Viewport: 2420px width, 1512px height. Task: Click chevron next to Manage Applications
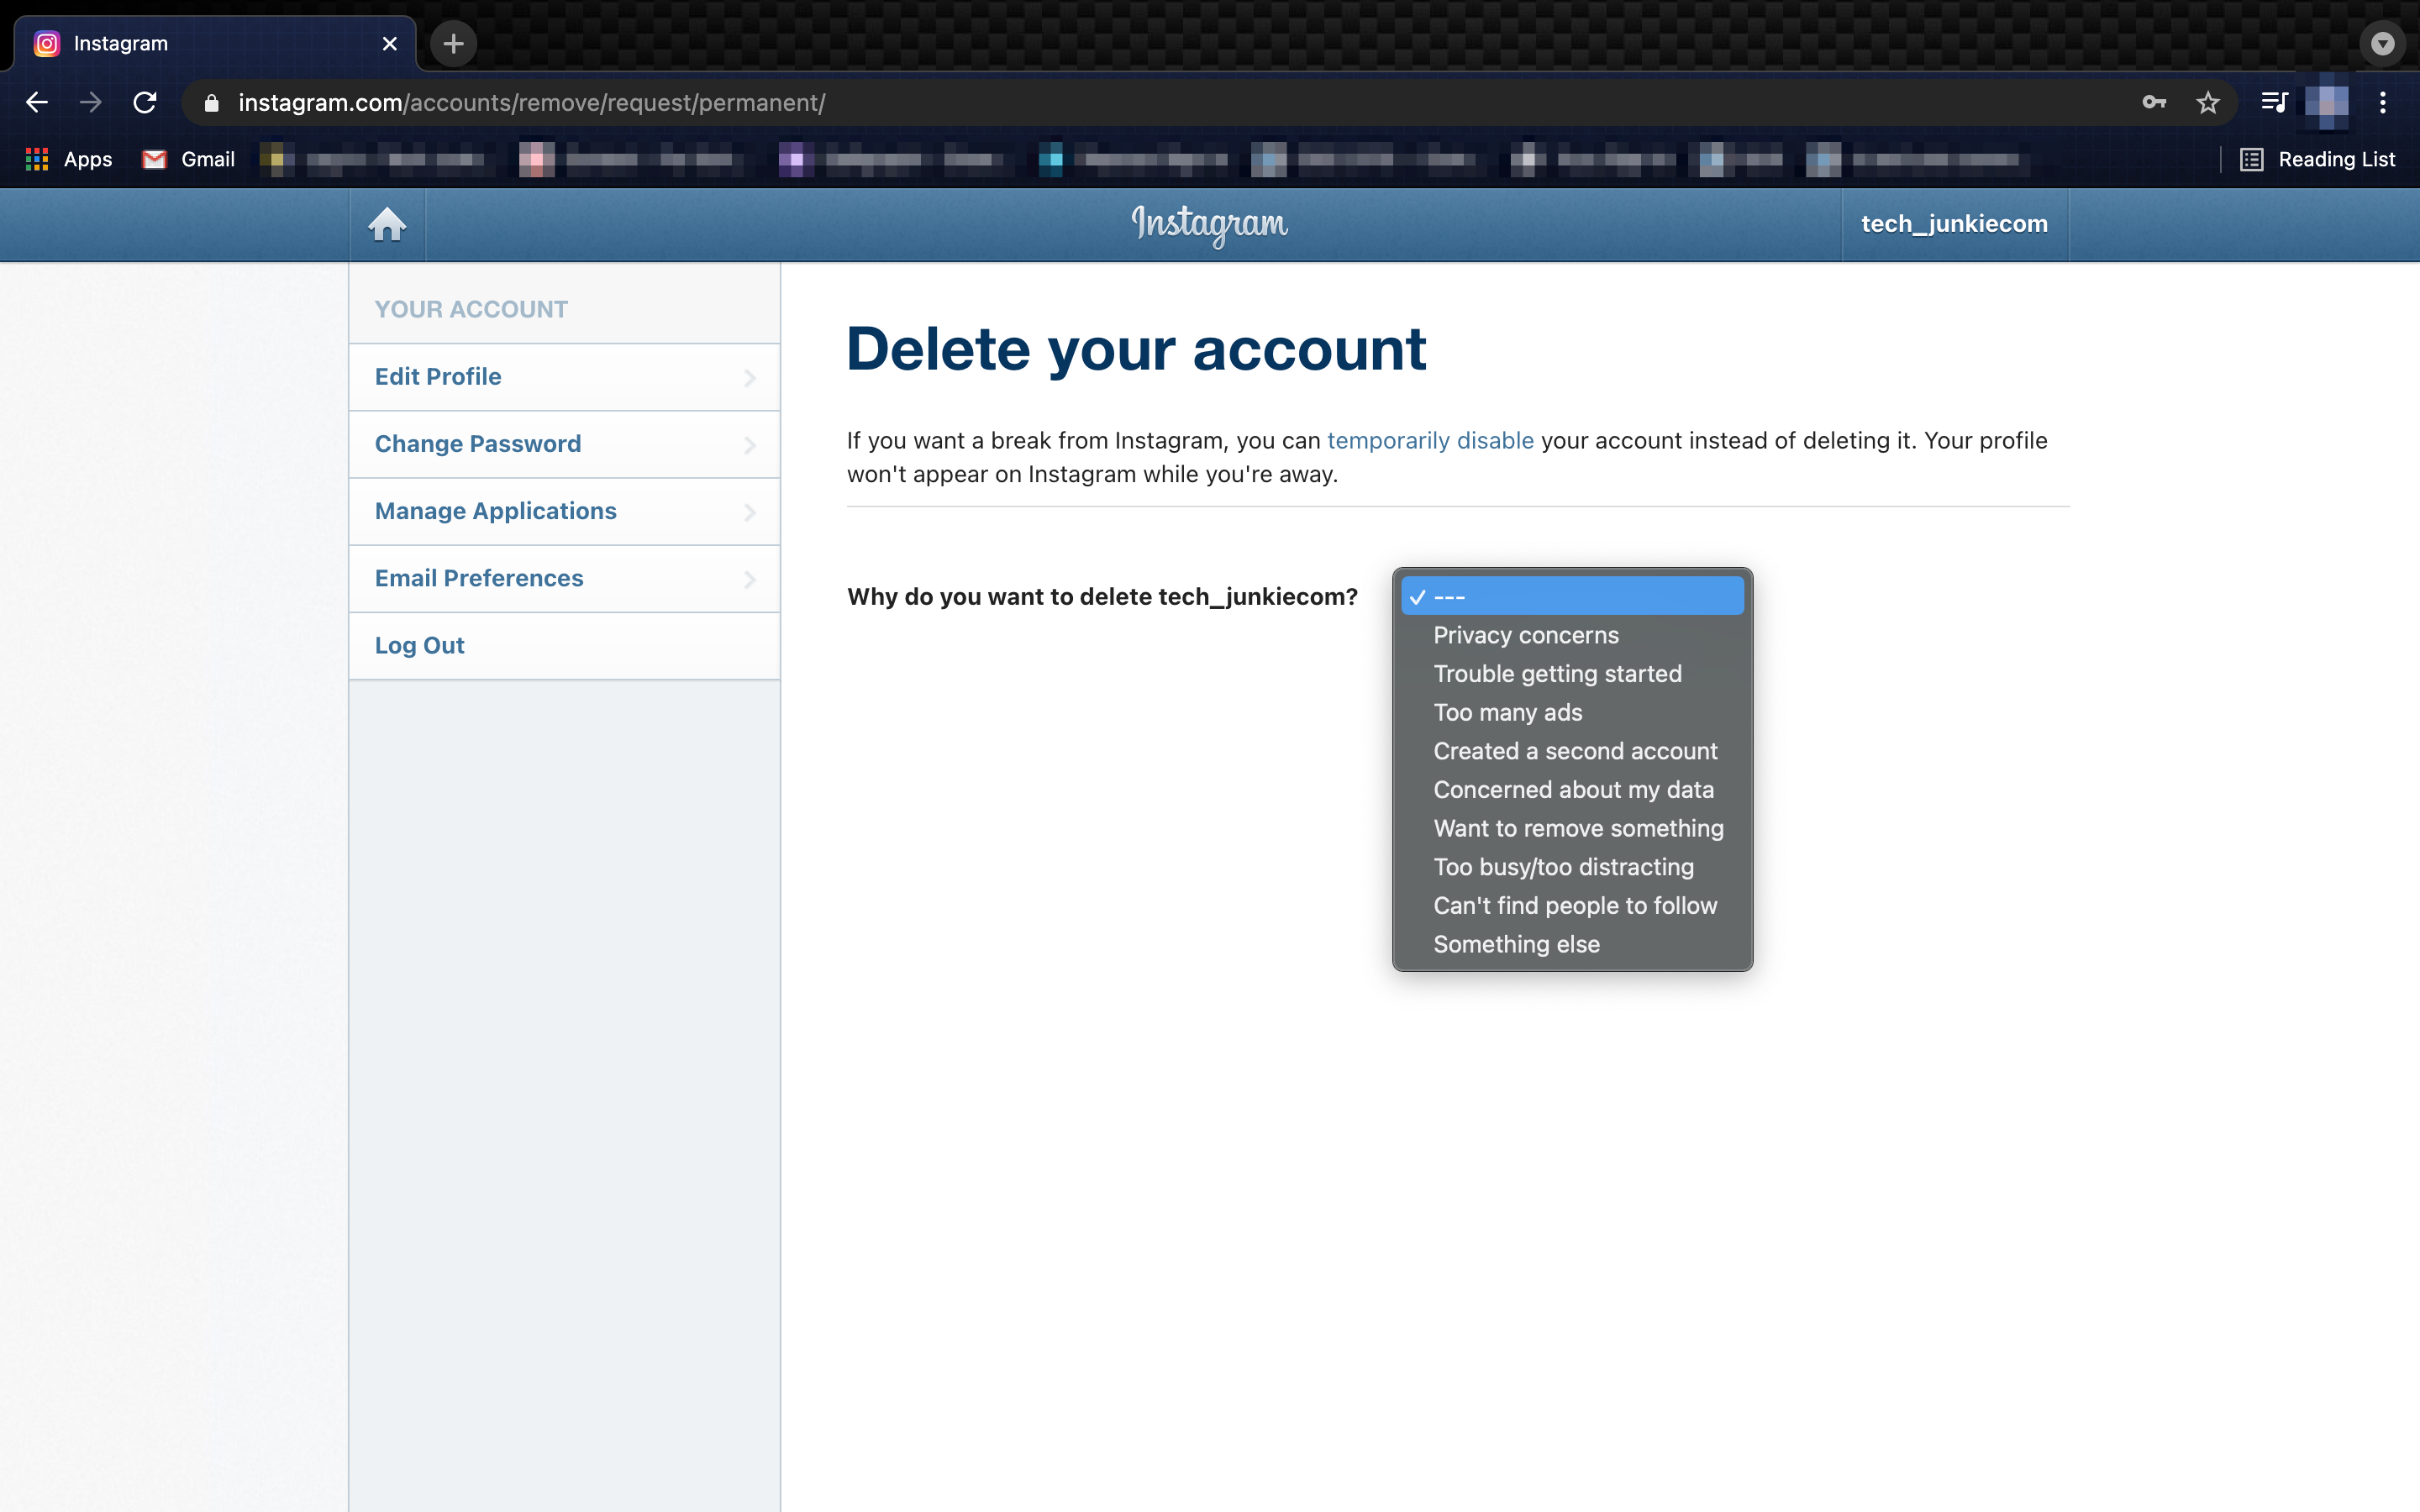point(750,512)
